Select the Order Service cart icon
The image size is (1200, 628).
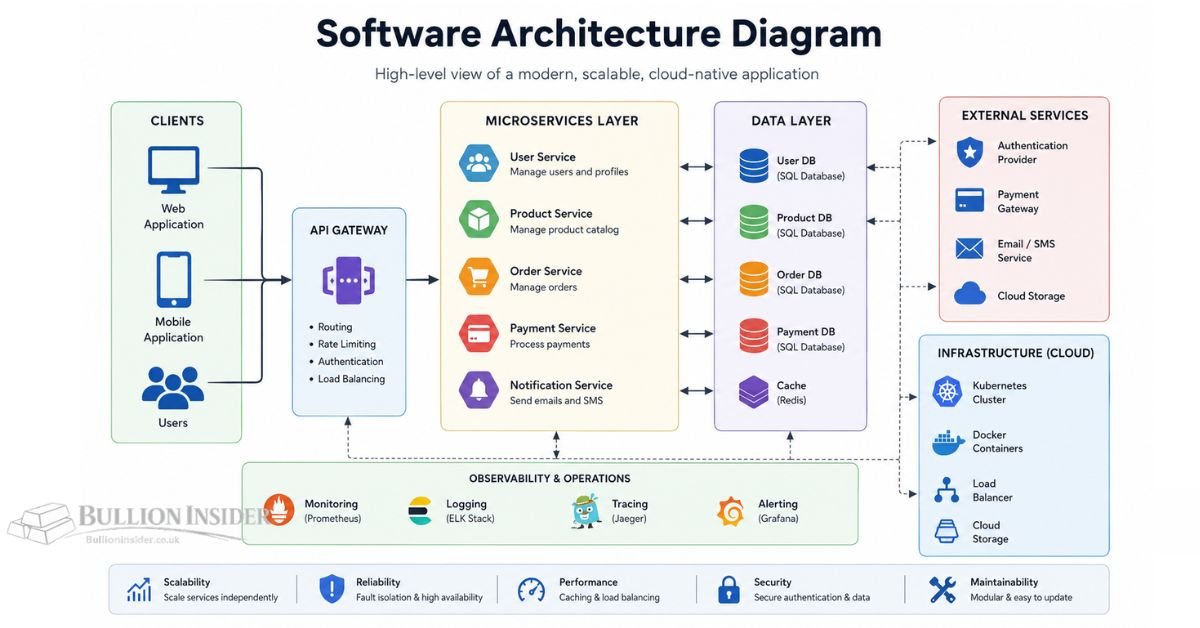pyautogui.click(x=479, y=277)
